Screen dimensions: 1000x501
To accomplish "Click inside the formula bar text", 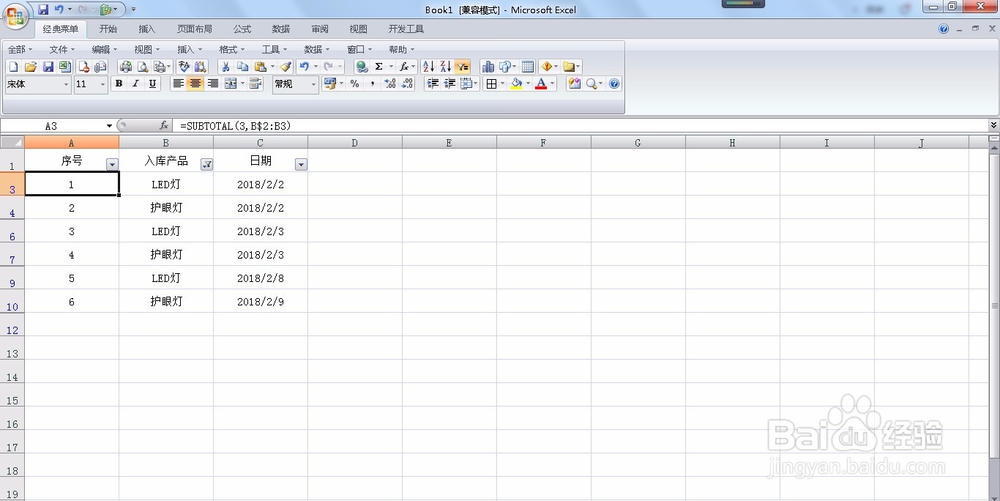I will coord(235,126).
